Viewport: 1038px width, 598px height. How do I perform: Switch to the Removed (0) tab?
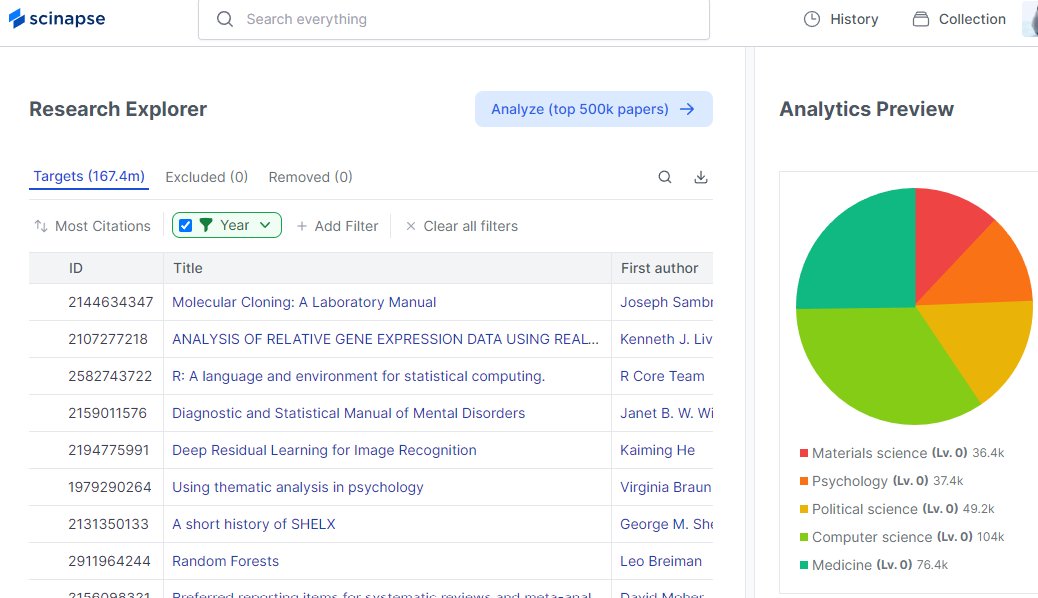pos(310,177)
